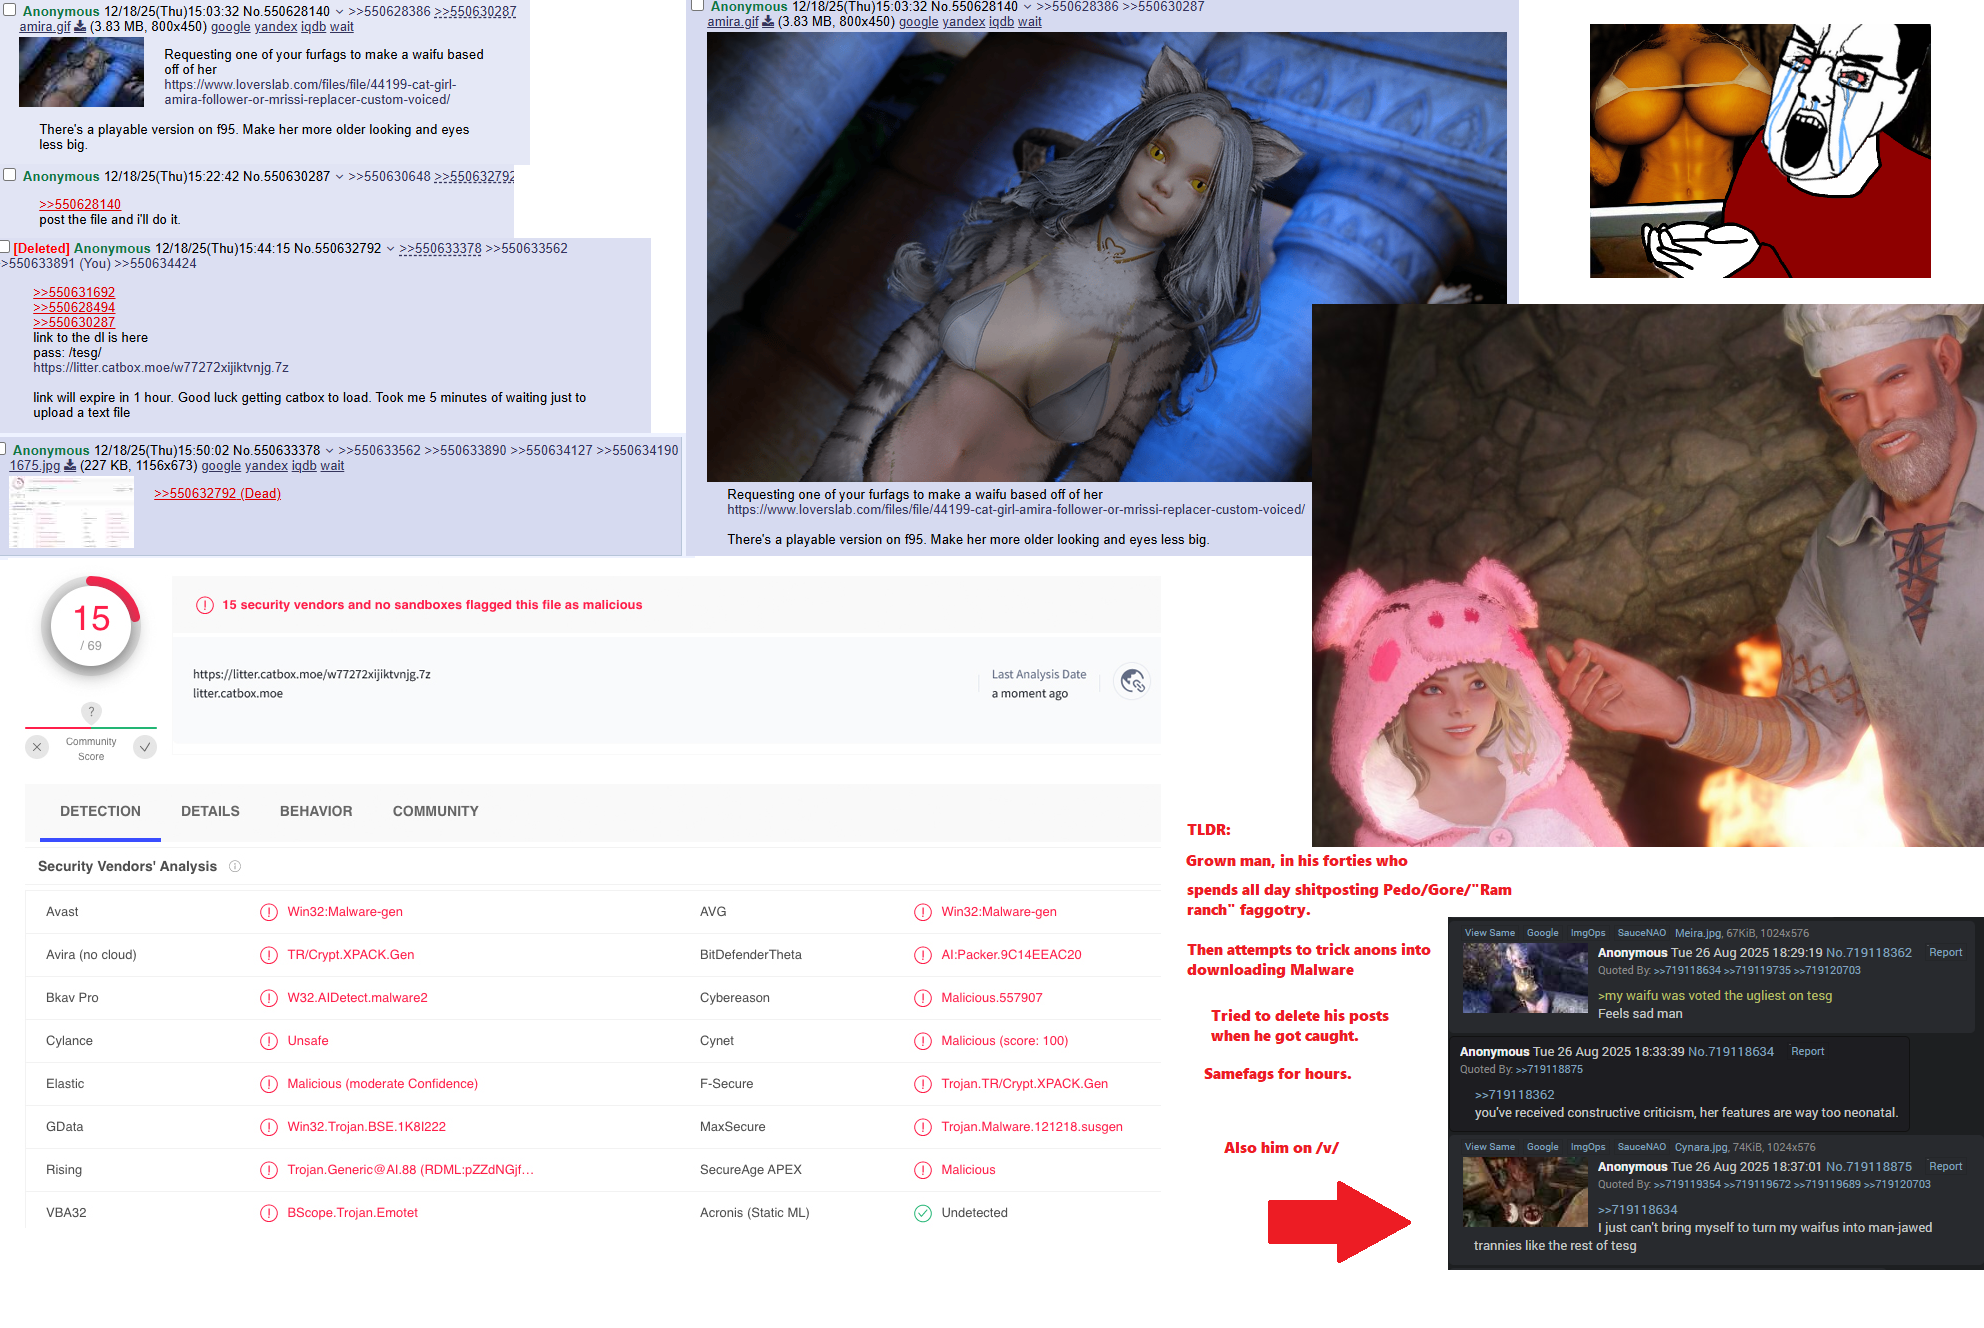
Task: Click the green Undetected icon for Acronis
Action: click(922, 1213)
